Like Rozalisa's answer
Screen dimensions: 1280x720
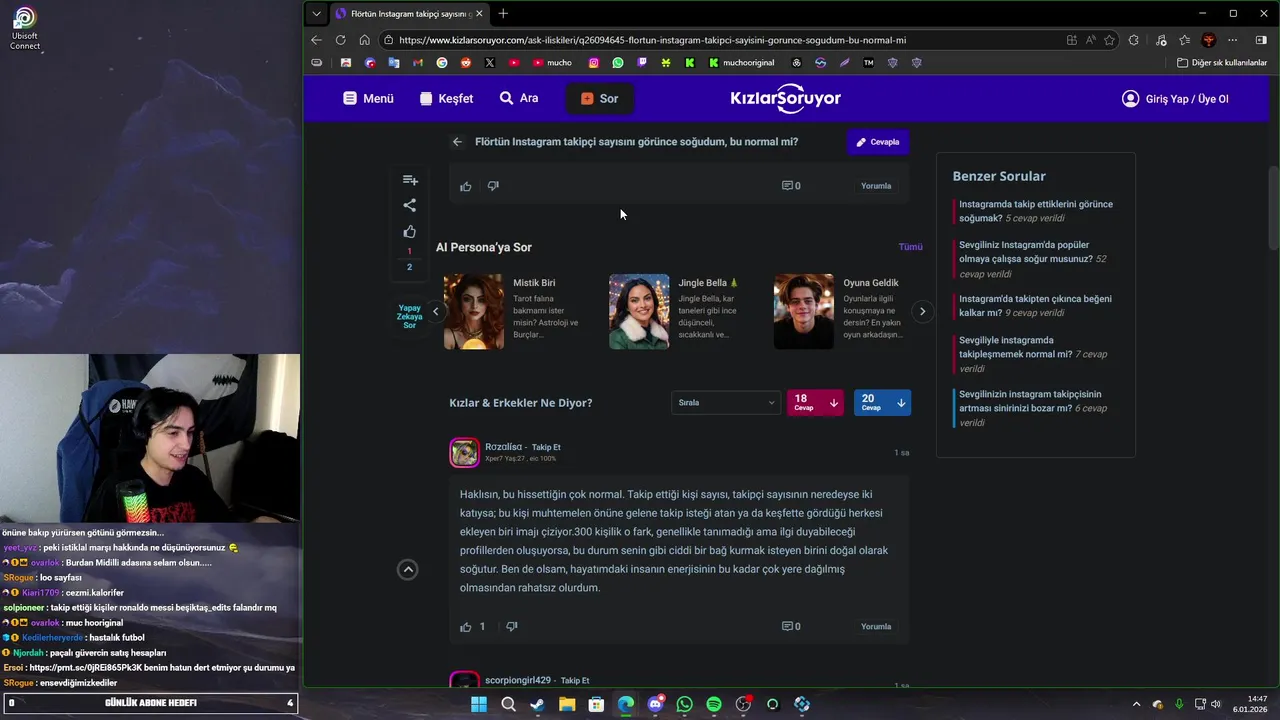(x=466, y=627)
